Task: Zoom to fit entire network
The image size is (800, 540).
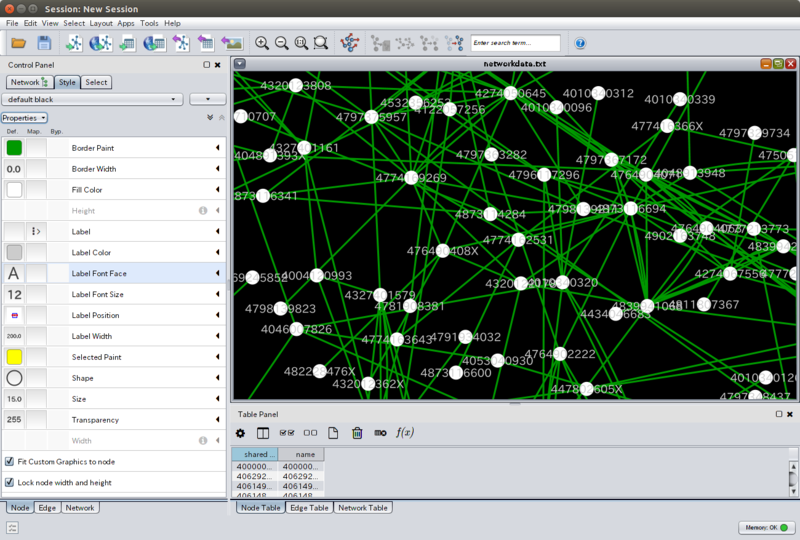Action: tap(301, 43)
